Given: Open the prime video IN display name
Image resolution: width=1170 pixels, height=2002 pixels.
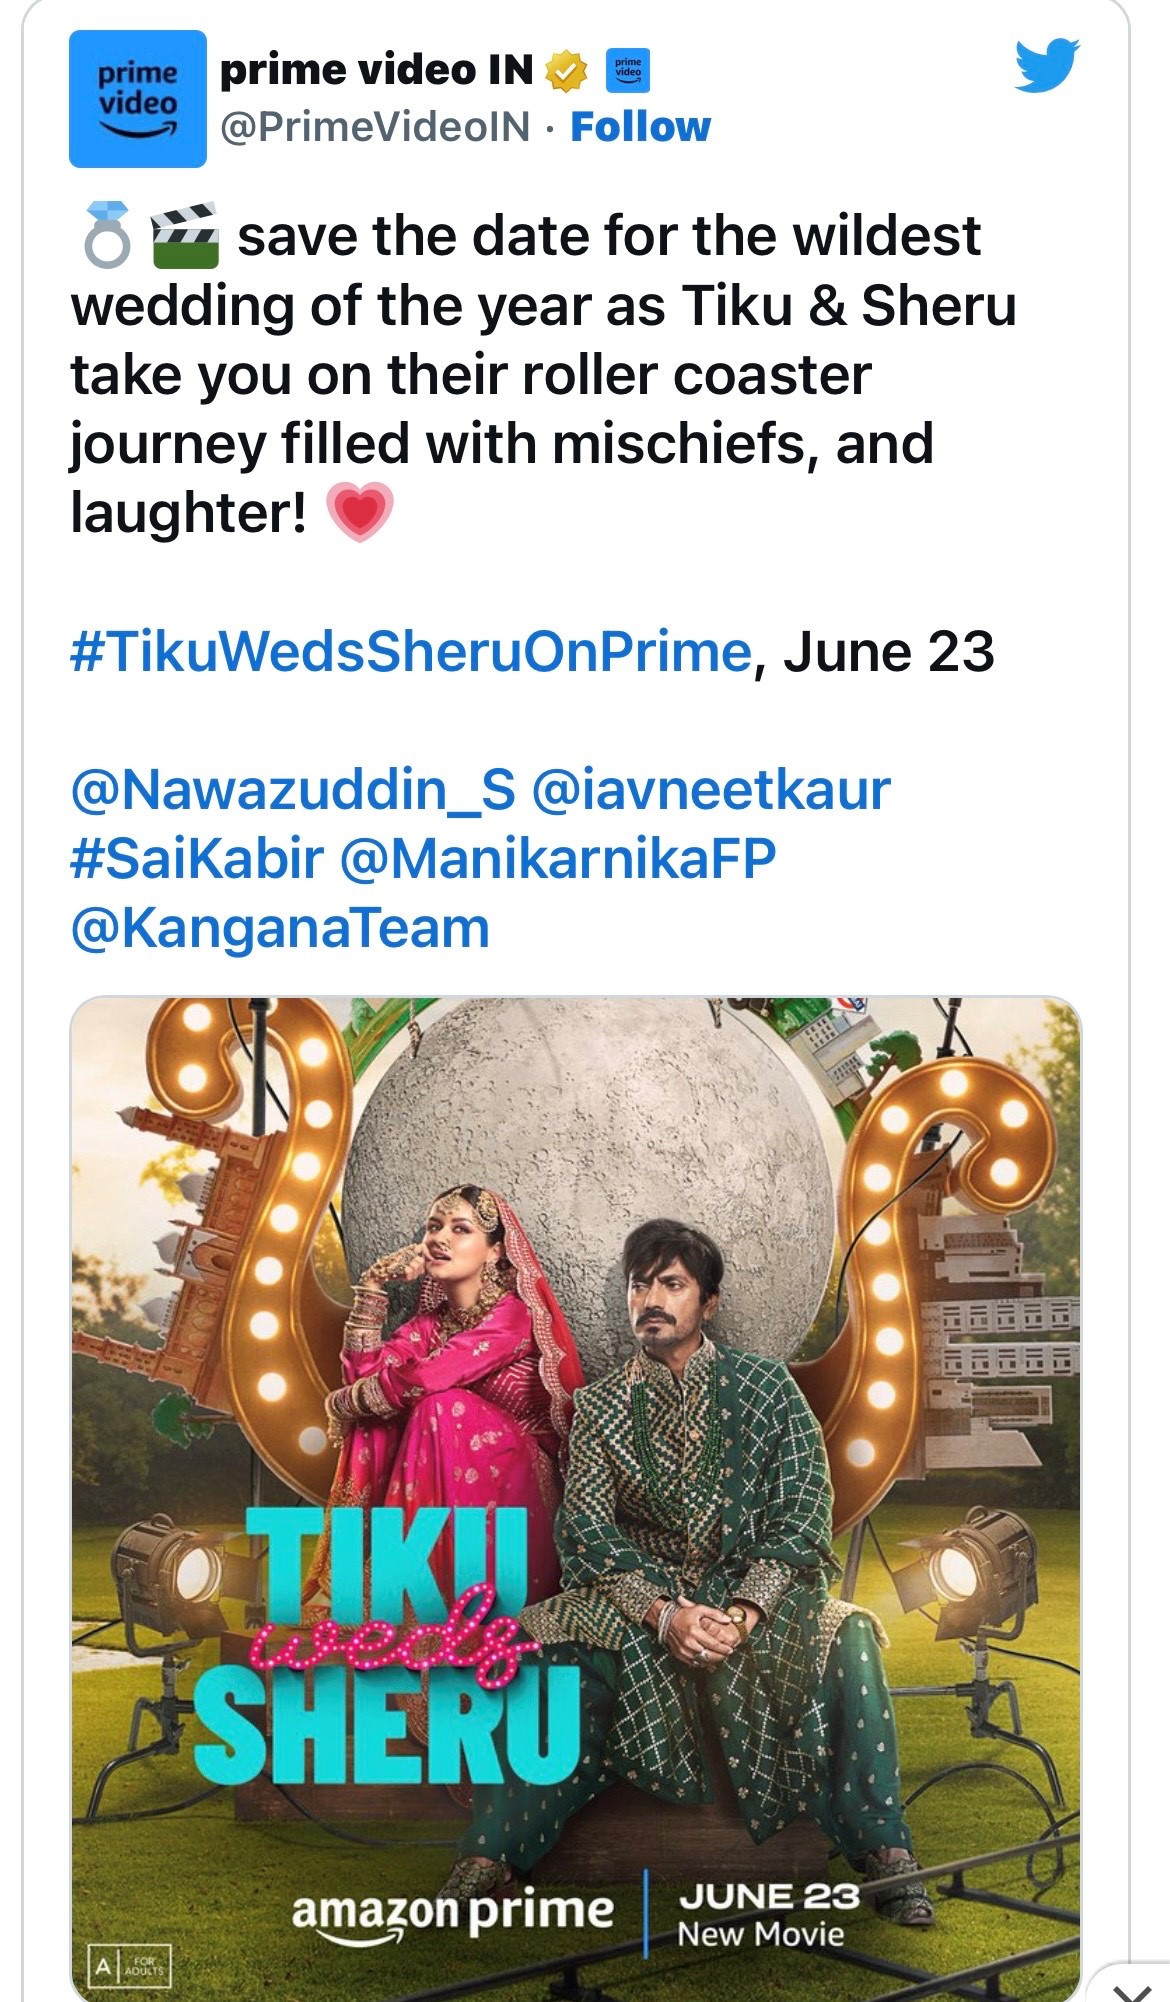Looking at the screenshot, I should pos(376,70).
